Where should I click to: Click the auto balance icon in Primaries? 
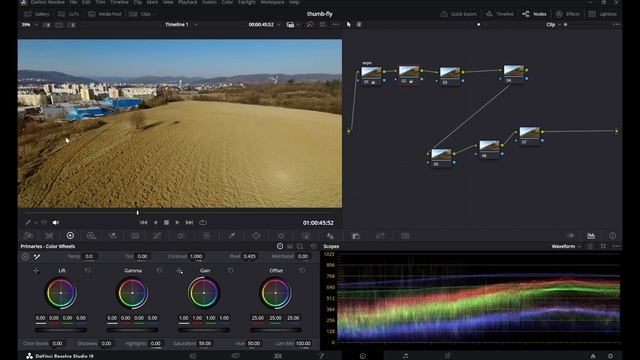click(x=25, y=256)
